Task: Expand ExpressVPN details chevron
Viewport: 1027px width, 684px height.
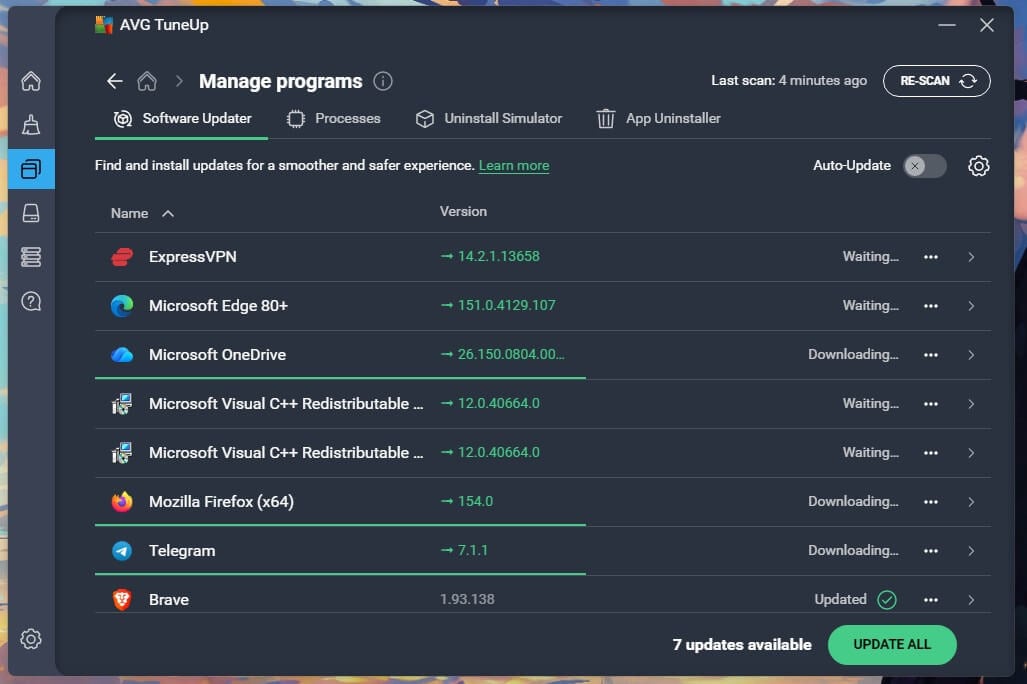Action: coord(971,257)
